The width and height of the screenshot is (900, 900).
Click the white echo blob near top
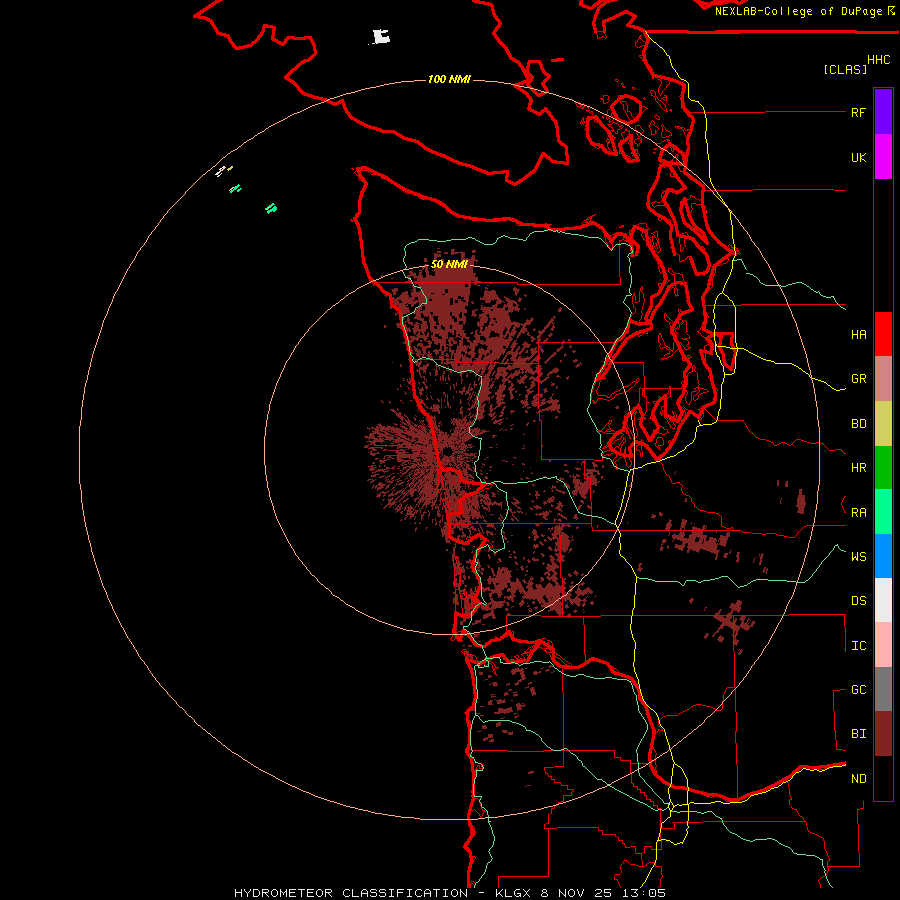tap(380, 37)
